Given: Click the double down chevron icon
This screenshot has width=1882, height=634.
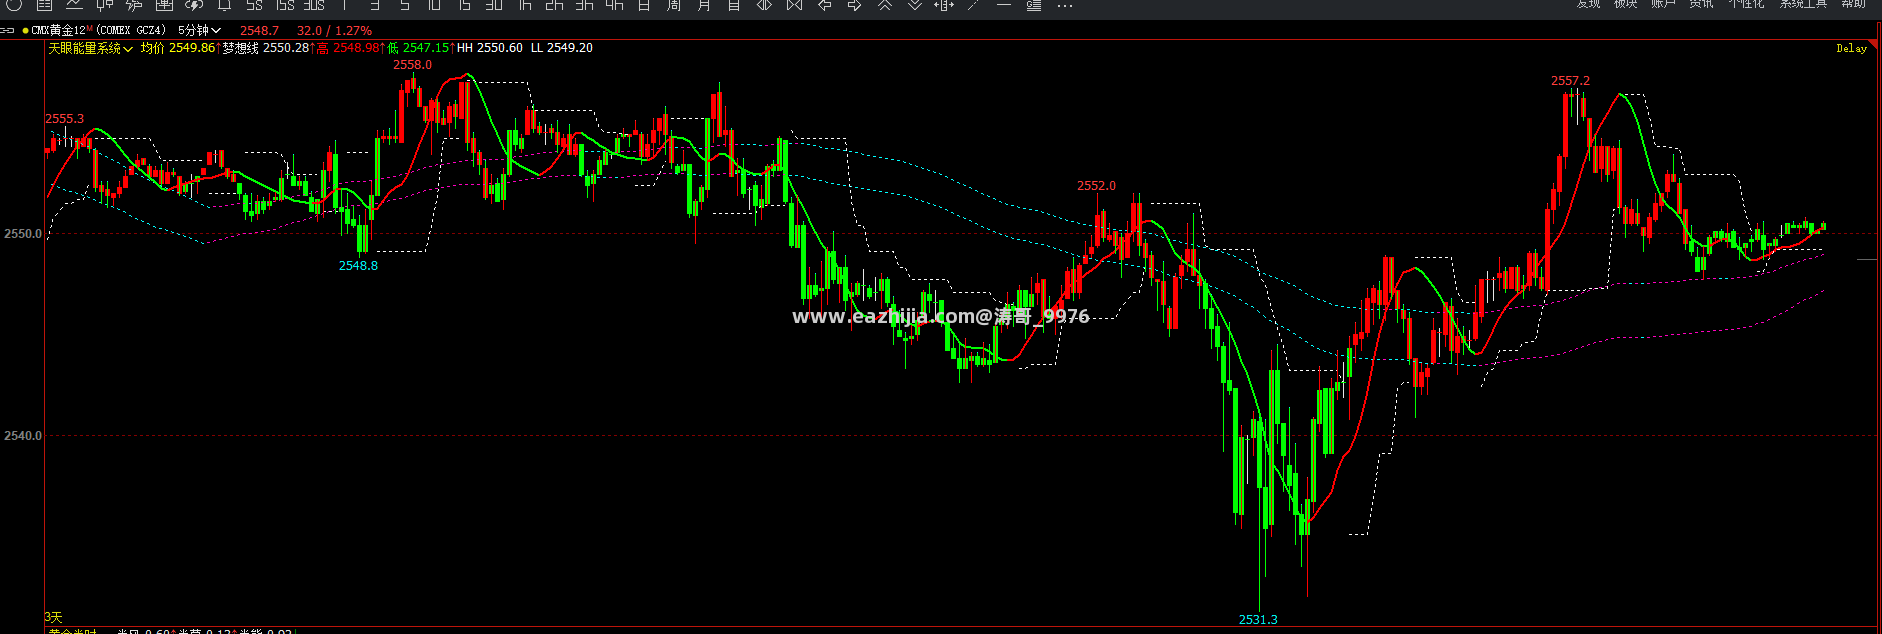Looking at the screenshot, I should [914, 5].
